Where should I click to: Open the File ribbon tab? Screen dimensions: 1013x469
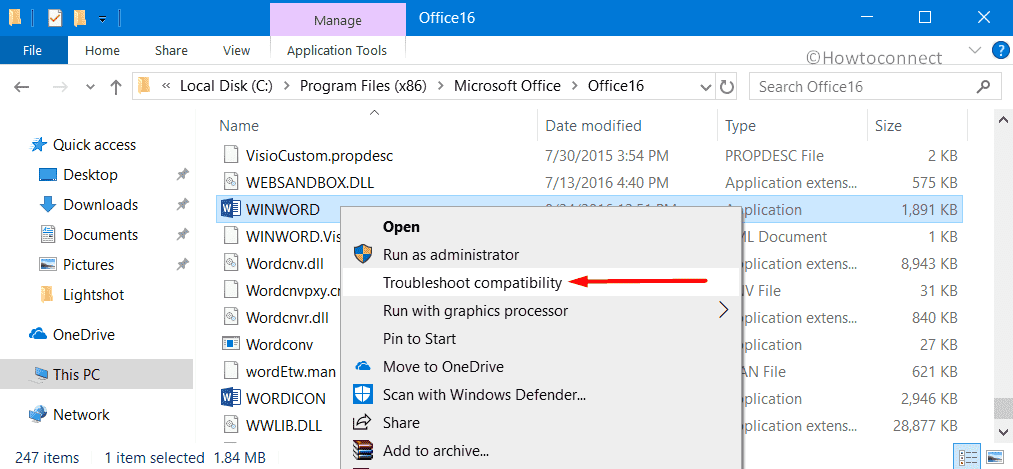pos(32,50)
